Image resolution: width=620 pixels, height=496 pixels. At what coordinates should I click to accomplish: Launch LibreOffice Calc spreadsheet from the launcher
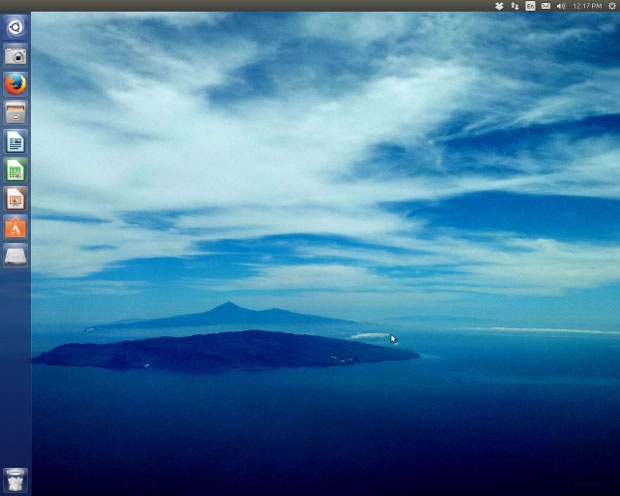15,170
